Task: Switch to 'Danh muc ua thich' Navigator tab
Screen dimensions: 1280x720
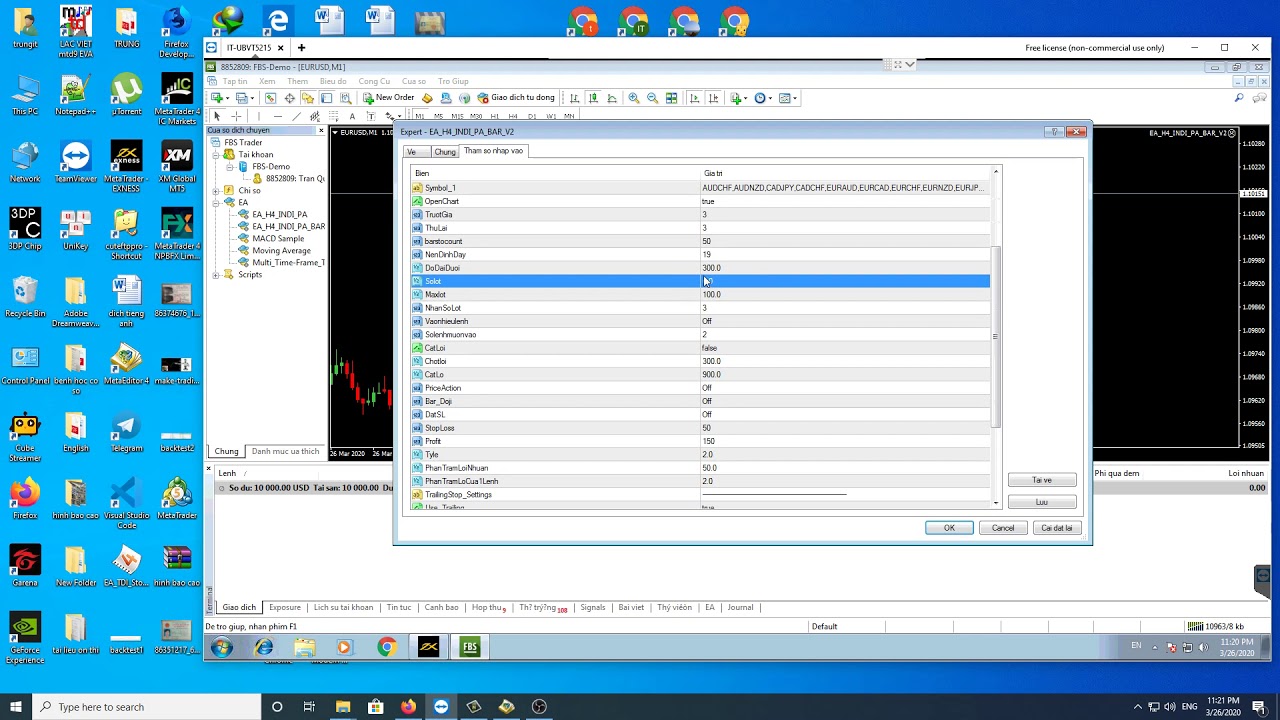Action: click(x=285, y=451)
